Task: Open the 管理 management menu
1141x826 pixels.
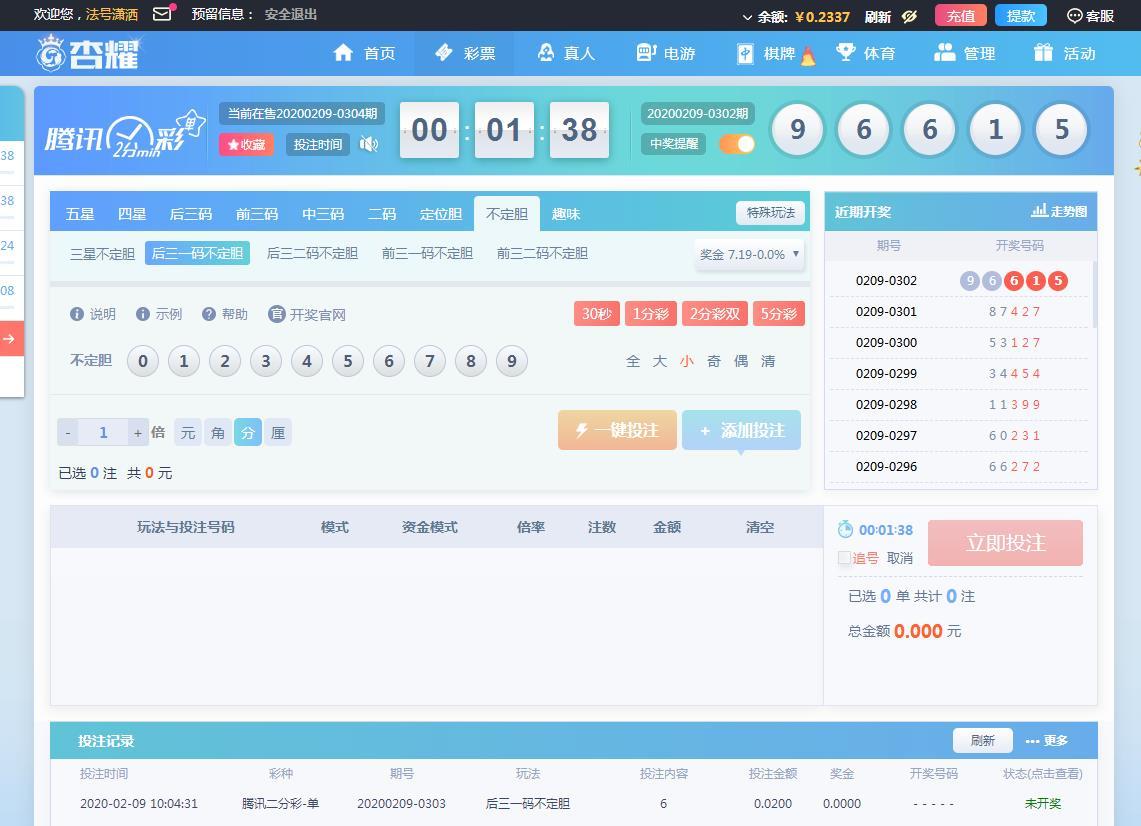Action: (964, 52)
